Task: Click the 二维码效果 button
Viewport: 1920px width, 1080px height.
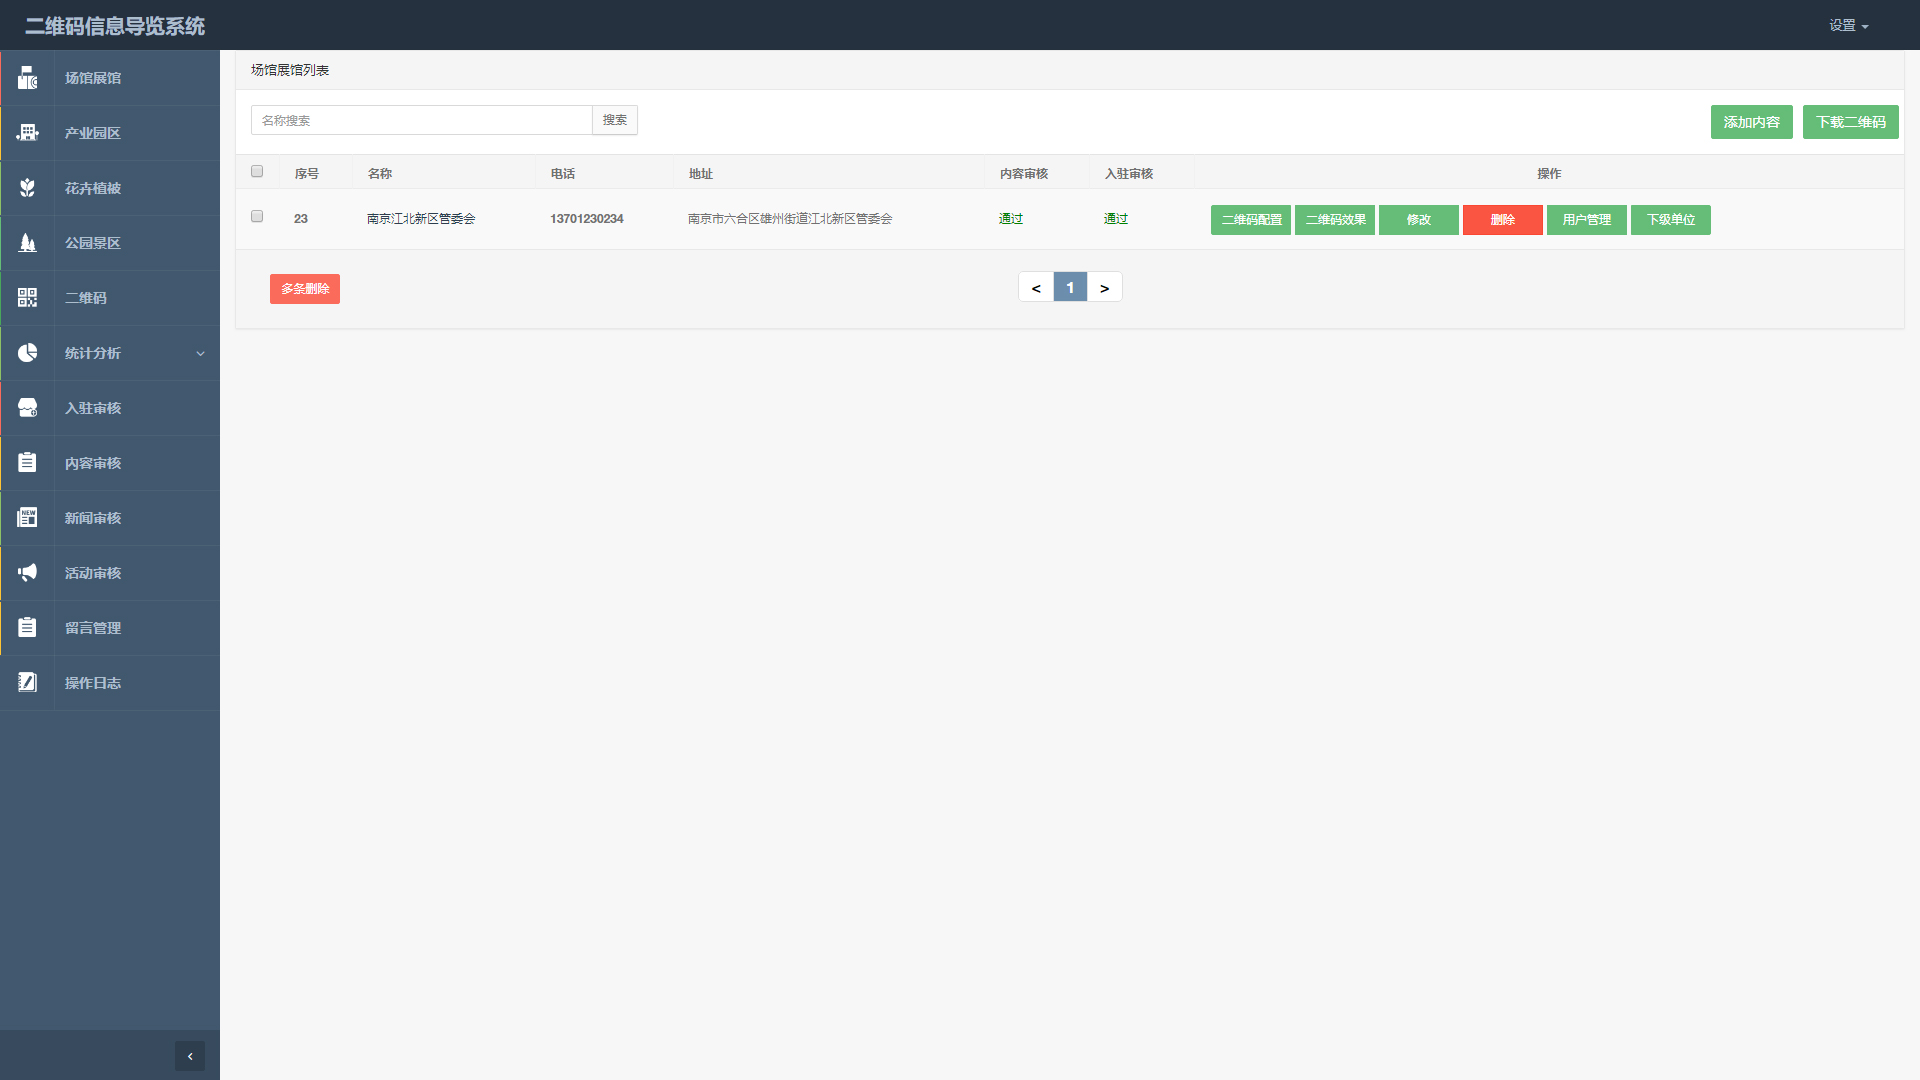Action: (x=1334, y=220)
